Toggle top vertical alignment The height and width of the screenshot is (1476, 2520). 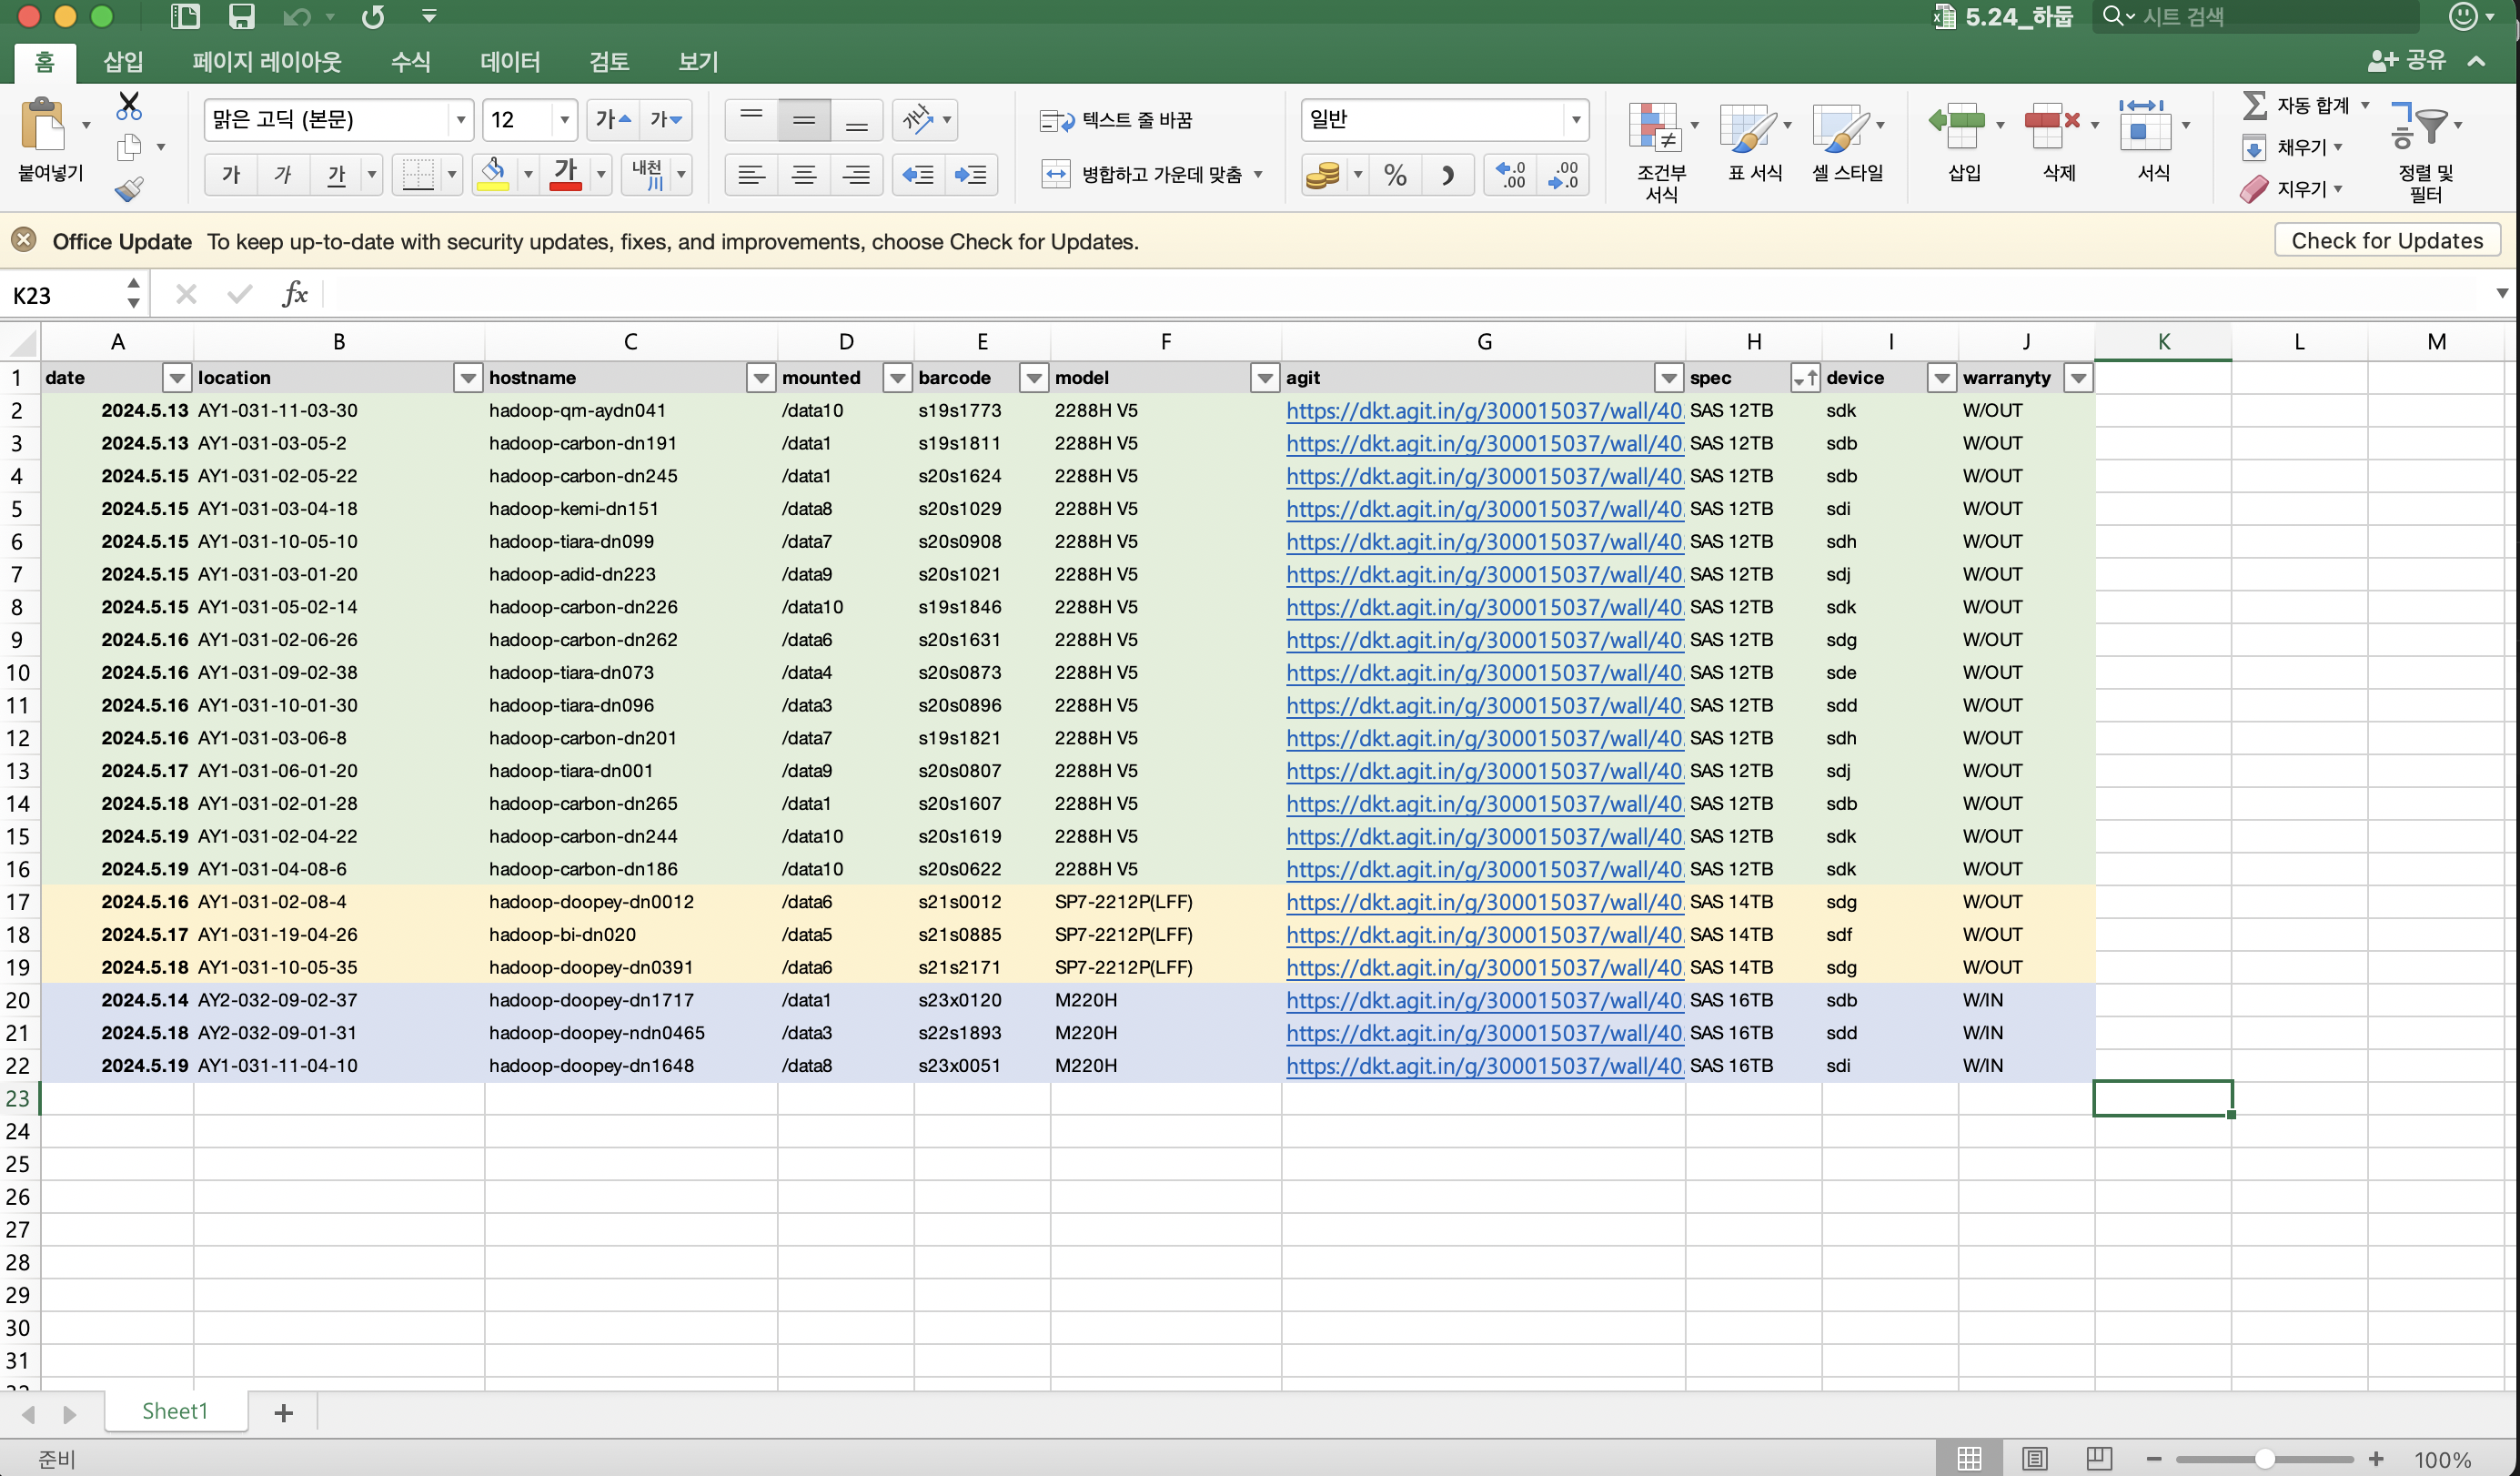(751, 120)
